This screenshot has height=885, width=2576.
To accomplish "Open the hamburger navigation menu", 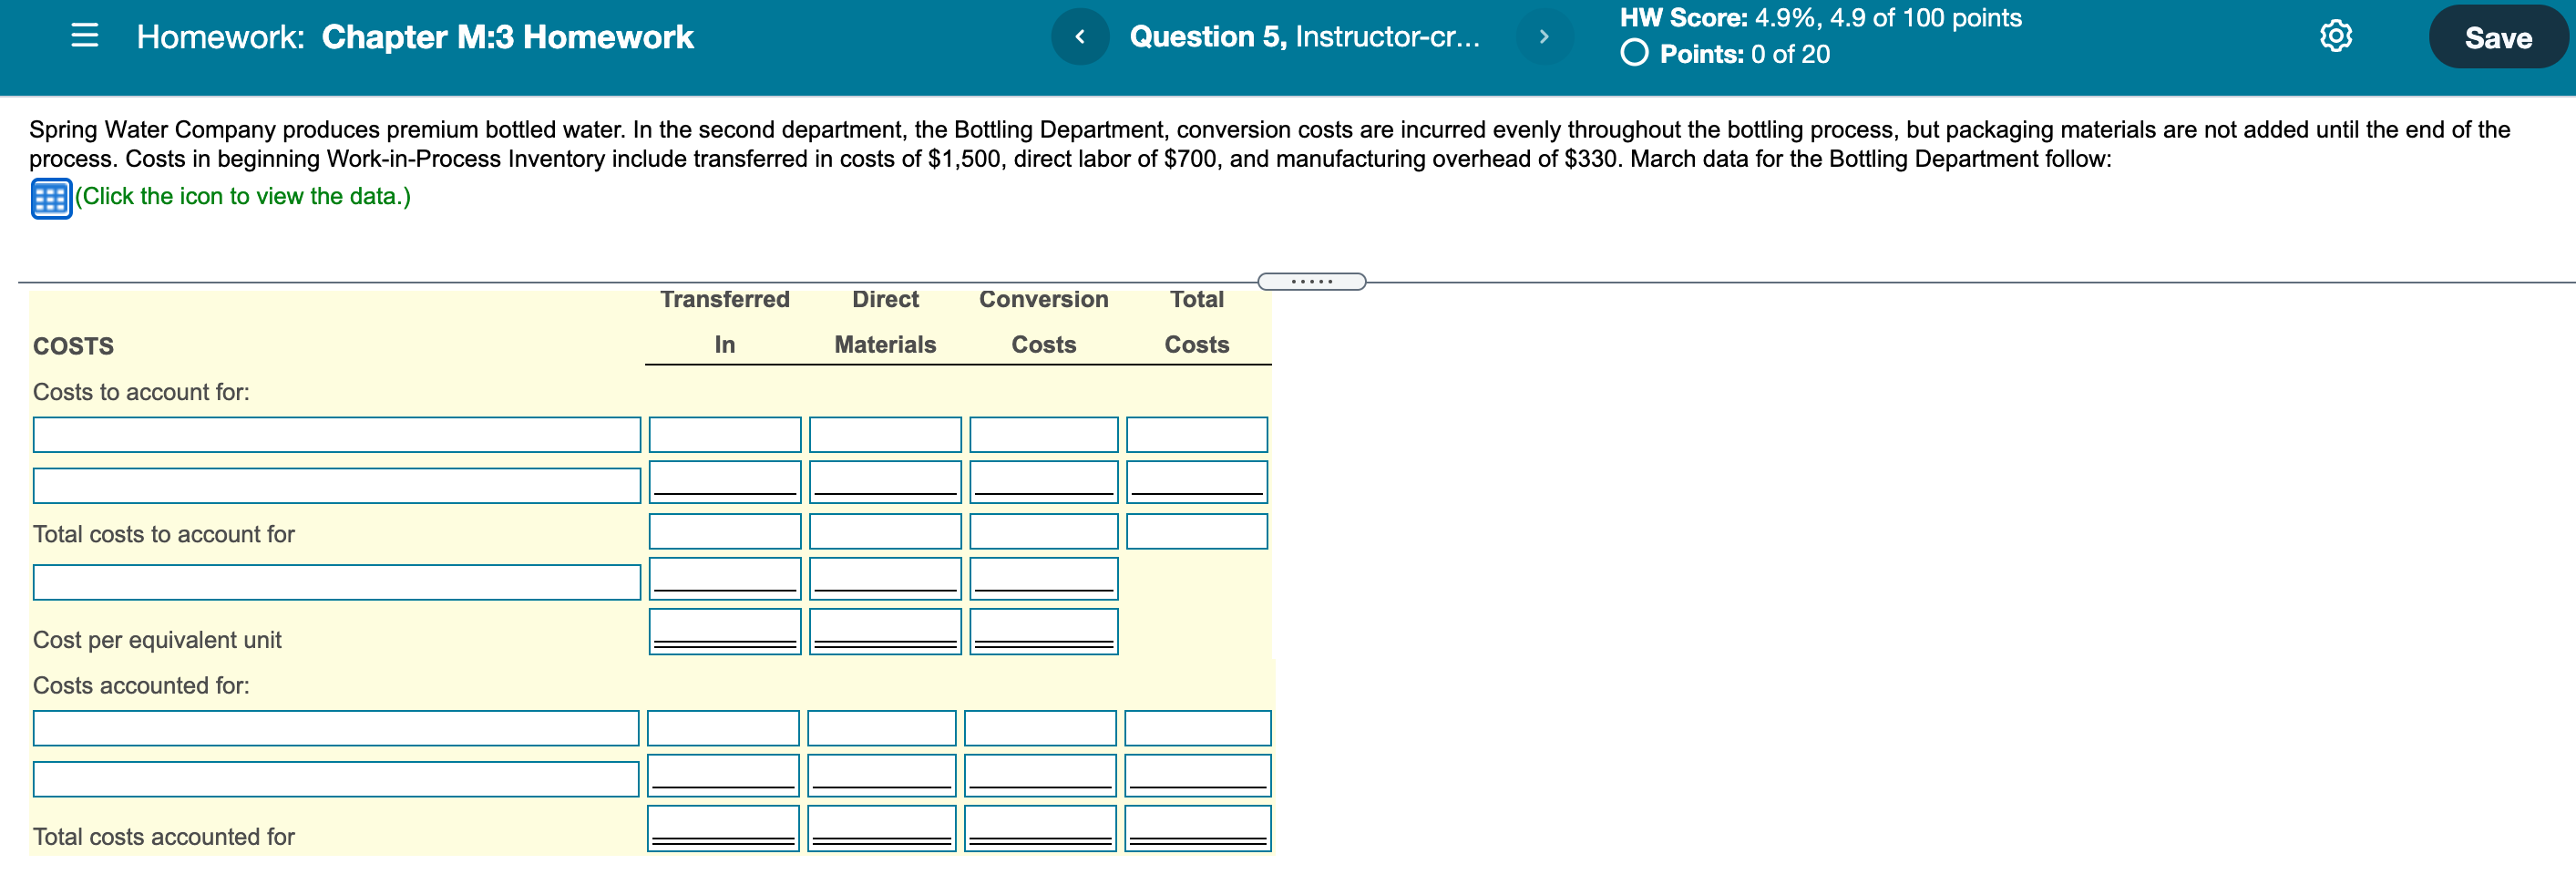I will coord(85,36).
